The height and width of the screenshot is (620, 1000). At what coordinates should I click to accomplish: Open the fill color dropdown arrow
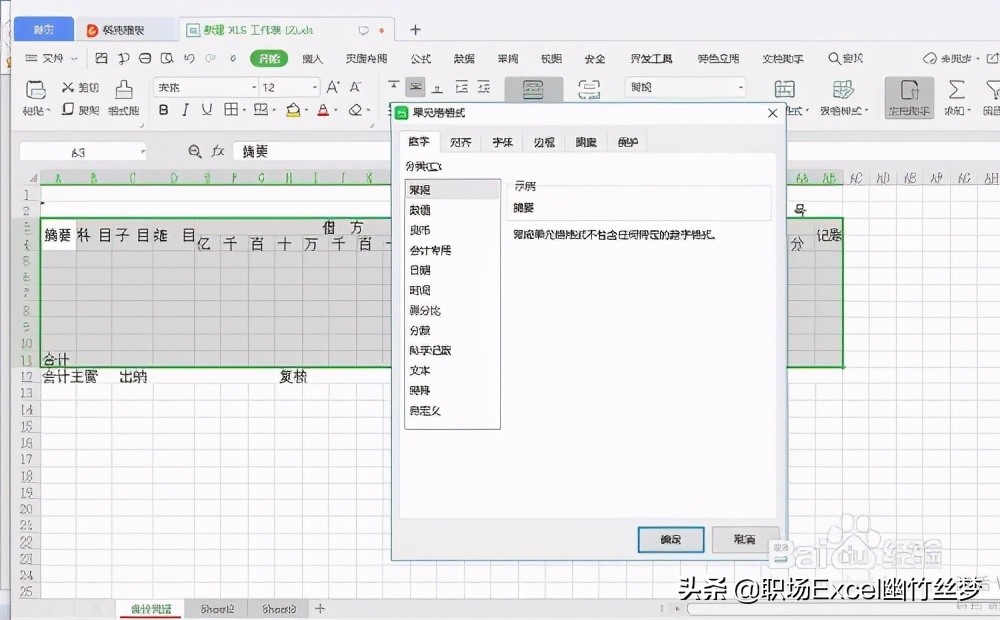307,110
